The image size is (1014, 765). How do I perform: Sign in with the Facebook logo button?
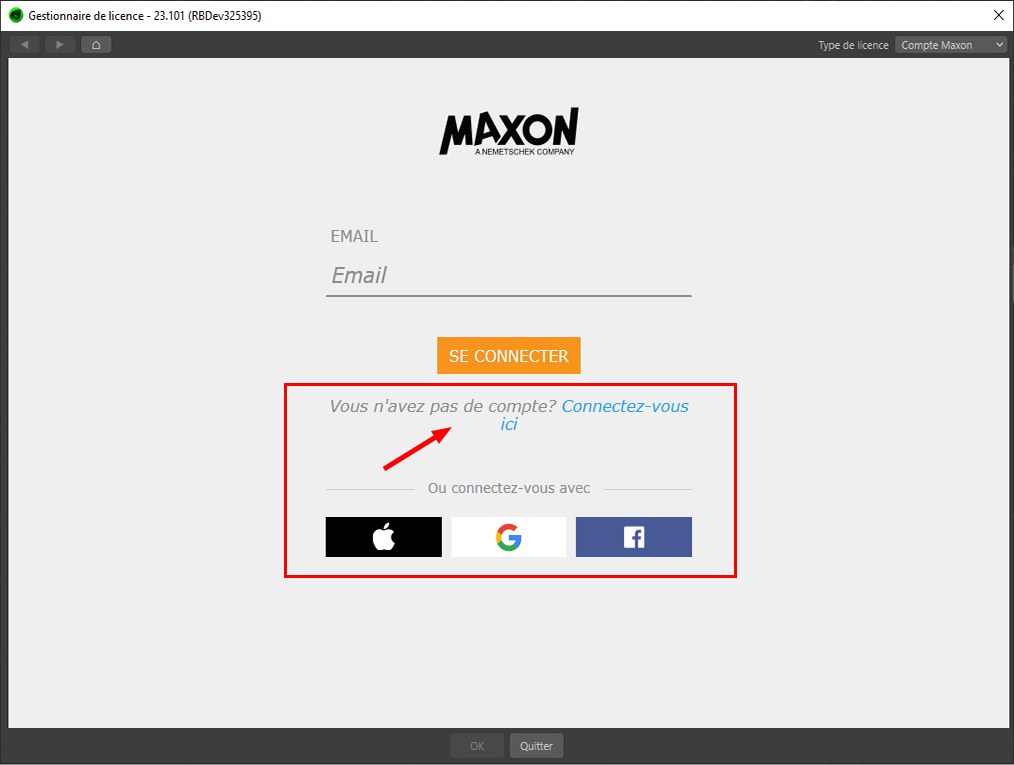(x=634, y=537)
